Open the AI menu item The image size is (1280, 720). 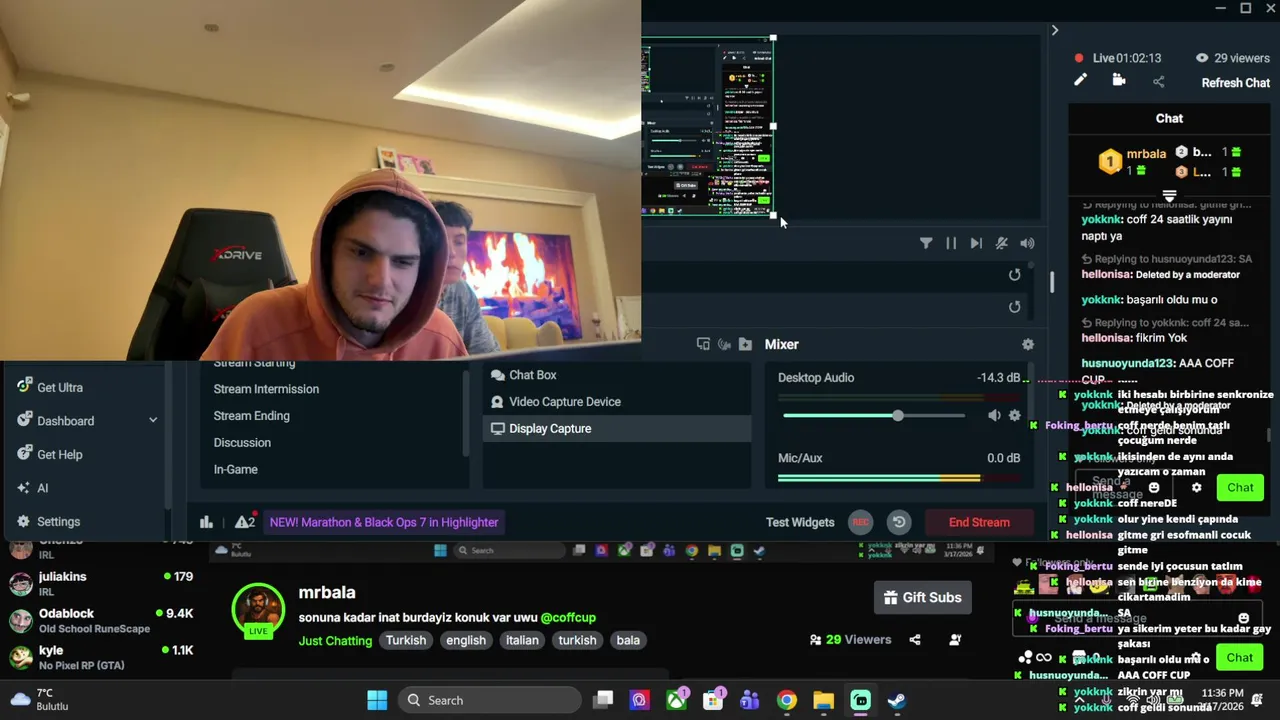tap(42, 488)
